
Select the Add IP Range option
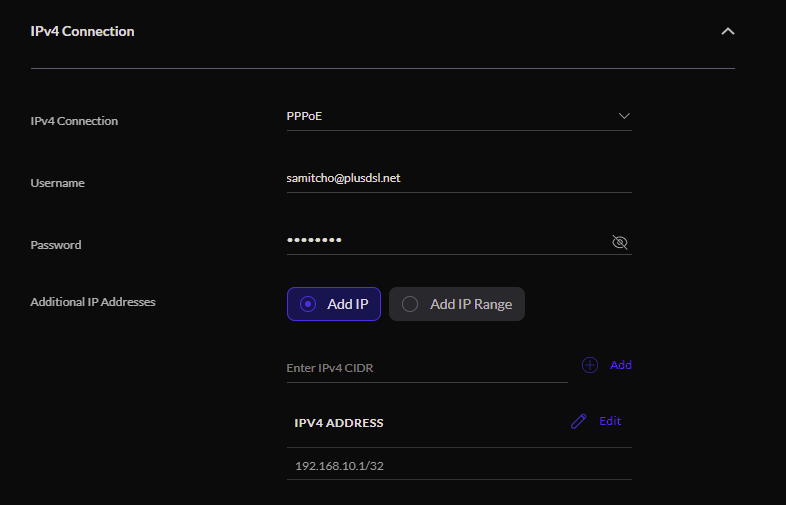(x=457, y=304)
